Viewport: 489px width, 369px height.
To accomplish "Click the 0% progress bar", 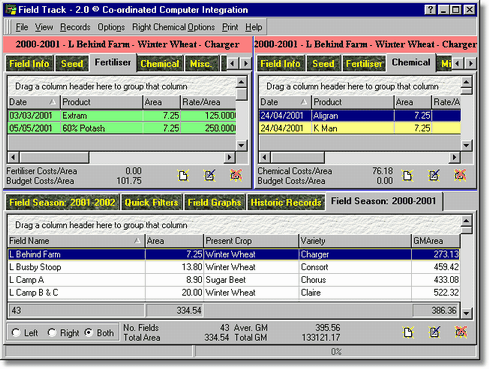I will 335,352.
